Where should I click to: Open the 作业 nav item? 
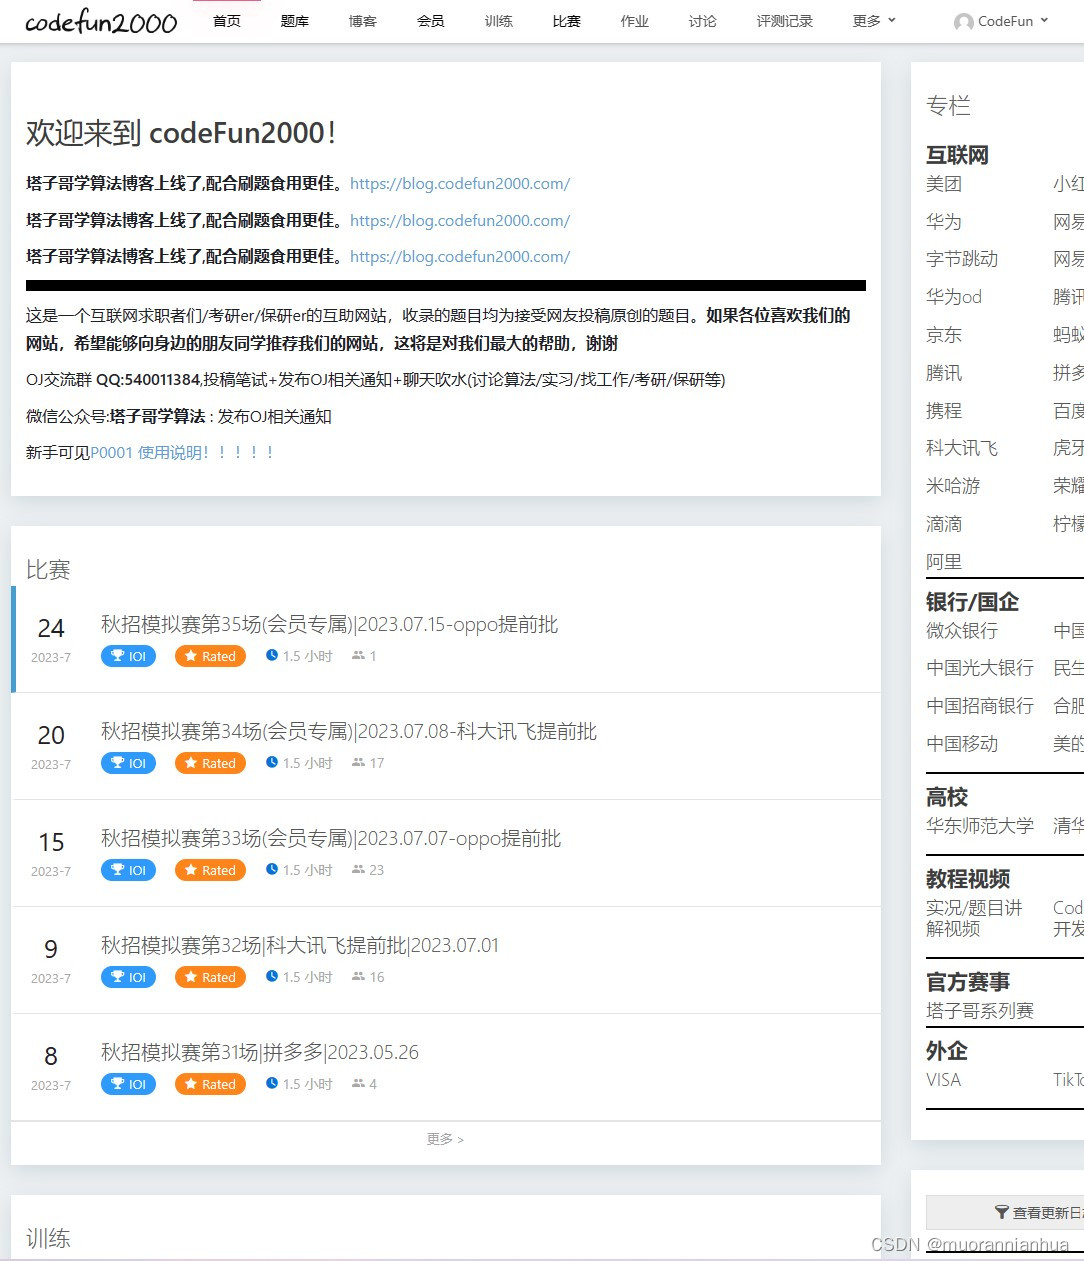(x=635, y=21)
